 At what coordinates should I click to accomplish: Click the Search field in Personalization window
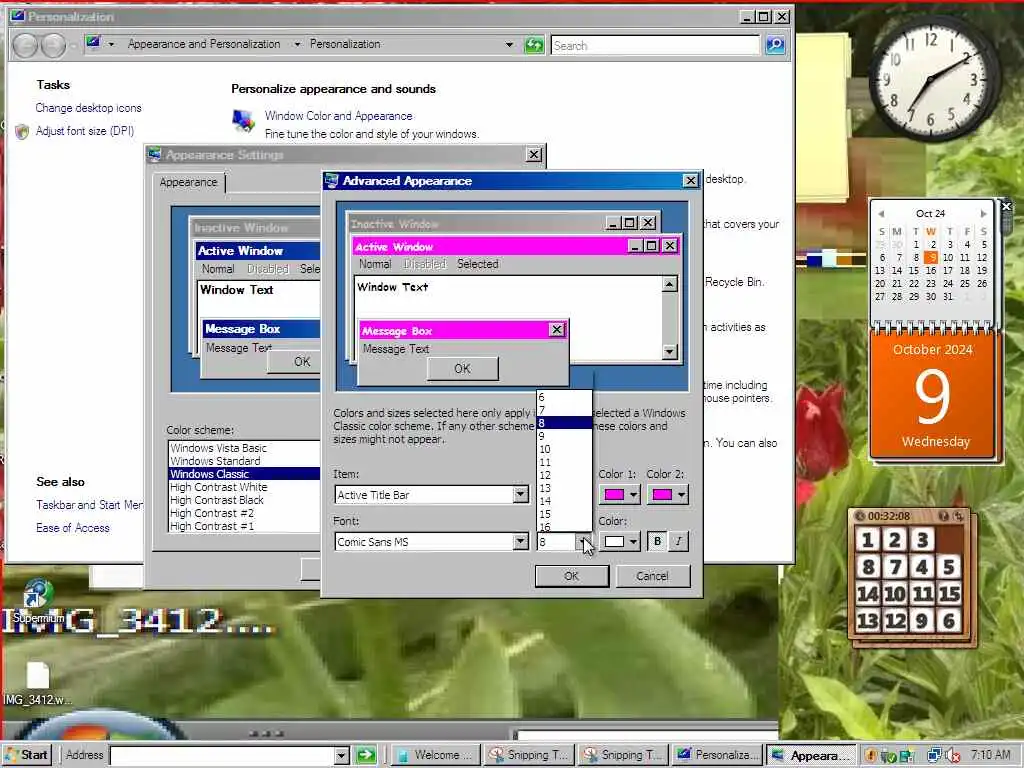pos(655,45)
